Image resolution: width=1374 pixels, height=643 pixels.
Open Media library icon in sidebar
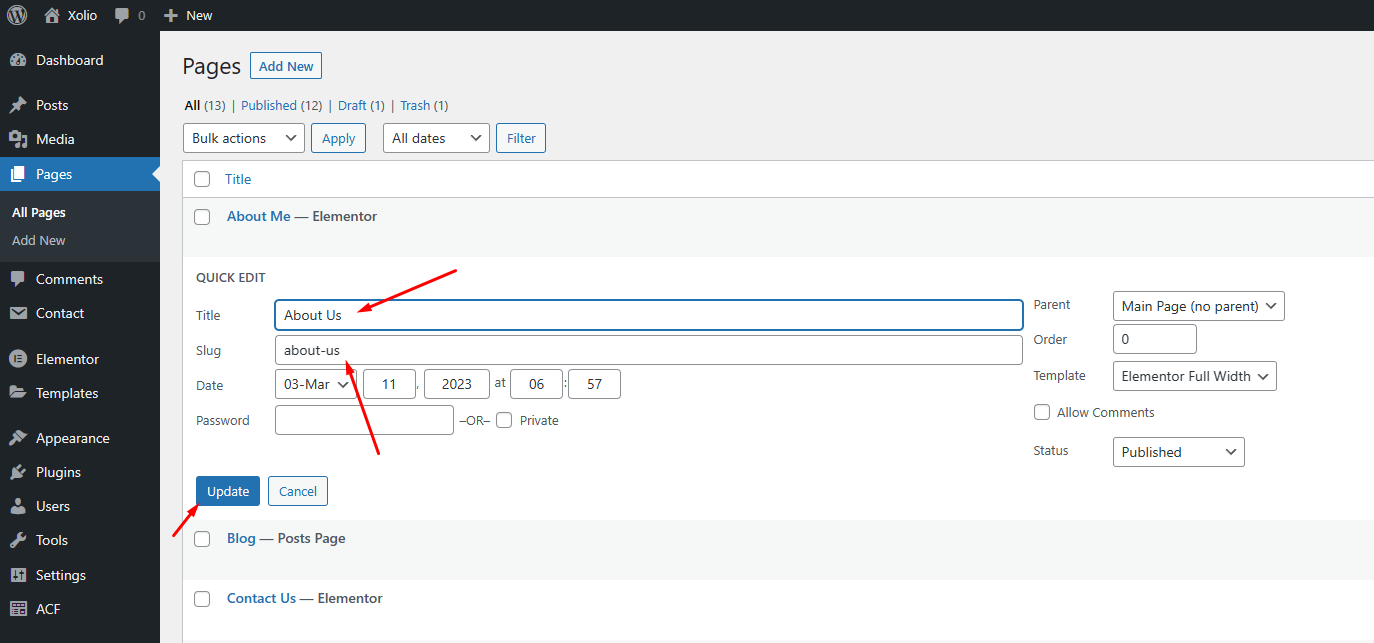tap(18, 139)
